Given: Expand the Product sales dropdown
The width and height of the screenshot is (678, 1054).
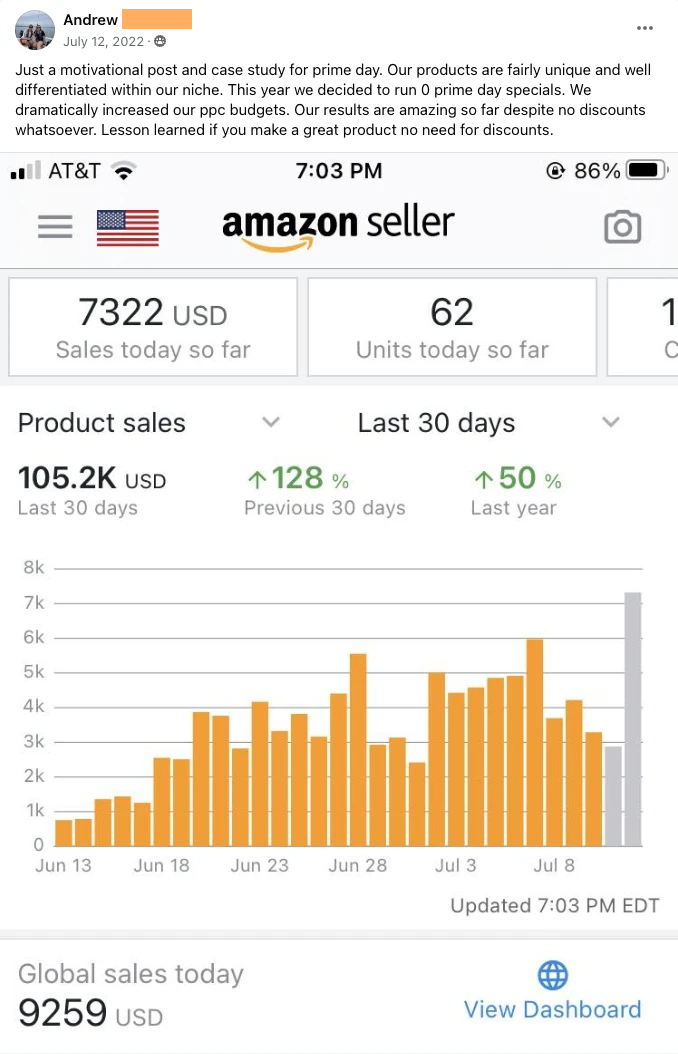Looking at the screenshot, I should point(270,422).
